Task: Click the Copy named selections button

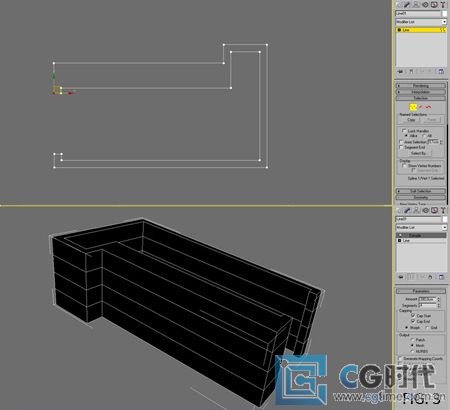Action: coord(411,120)
